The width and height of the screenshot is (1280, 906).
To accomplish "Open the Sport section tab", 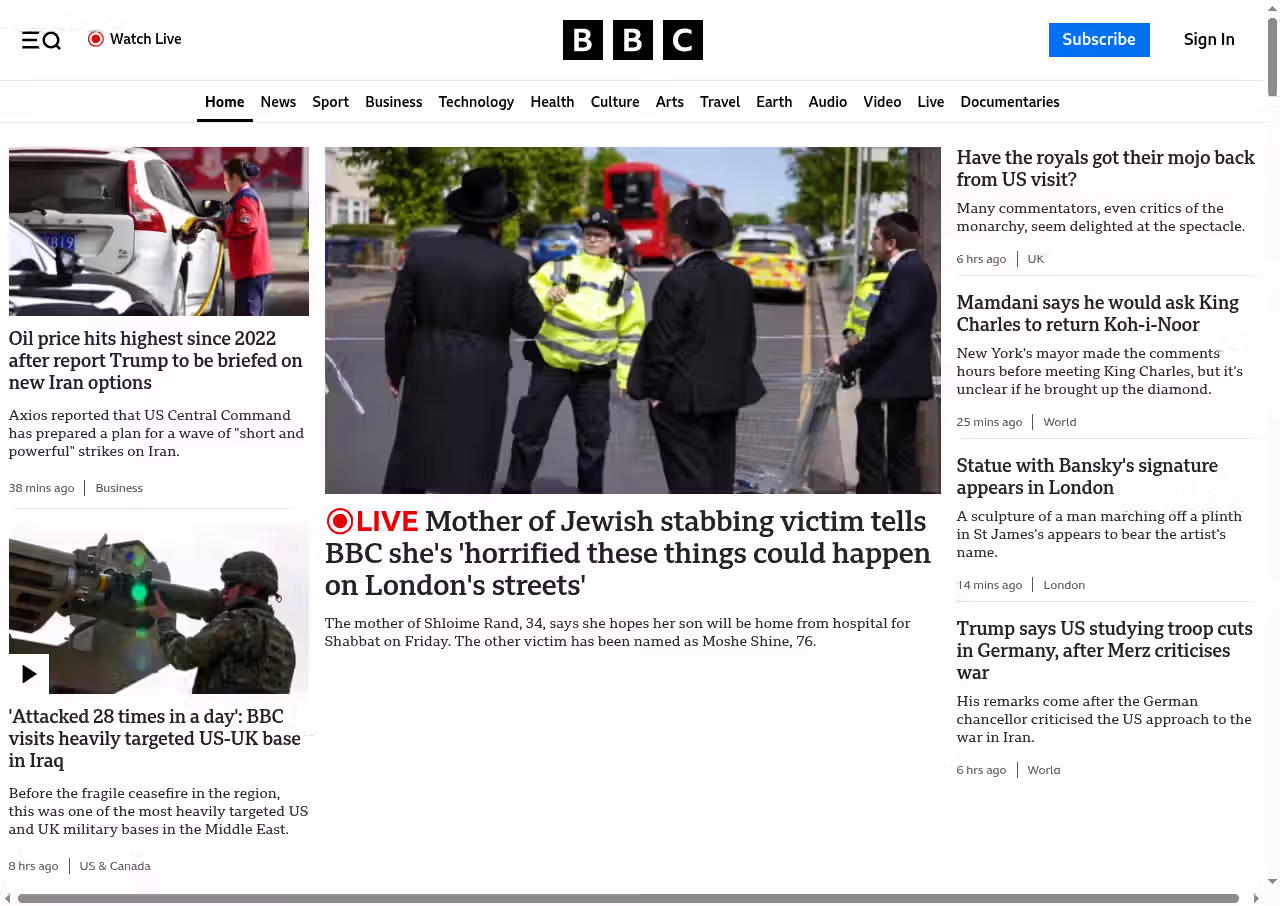I will pos(330,102).
